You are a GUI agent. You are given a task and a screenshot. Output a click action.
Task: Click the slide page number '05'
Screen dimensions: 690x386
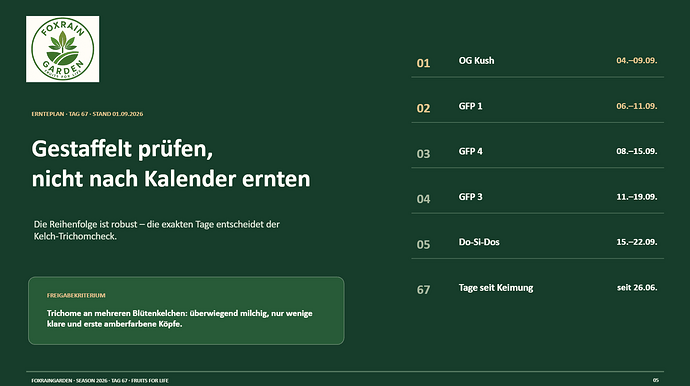(656, 380)
